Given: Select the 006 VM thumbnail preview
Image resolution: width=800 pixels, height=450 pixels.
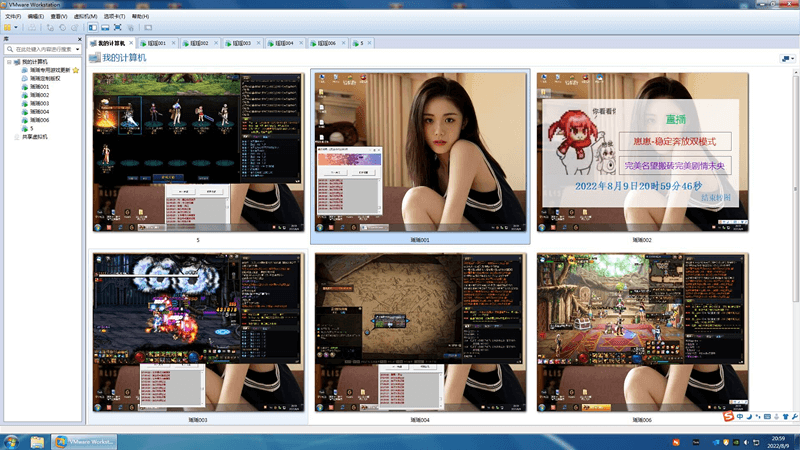Looking at the screenshot, I should pyautogui.click(x=642, y=332).
